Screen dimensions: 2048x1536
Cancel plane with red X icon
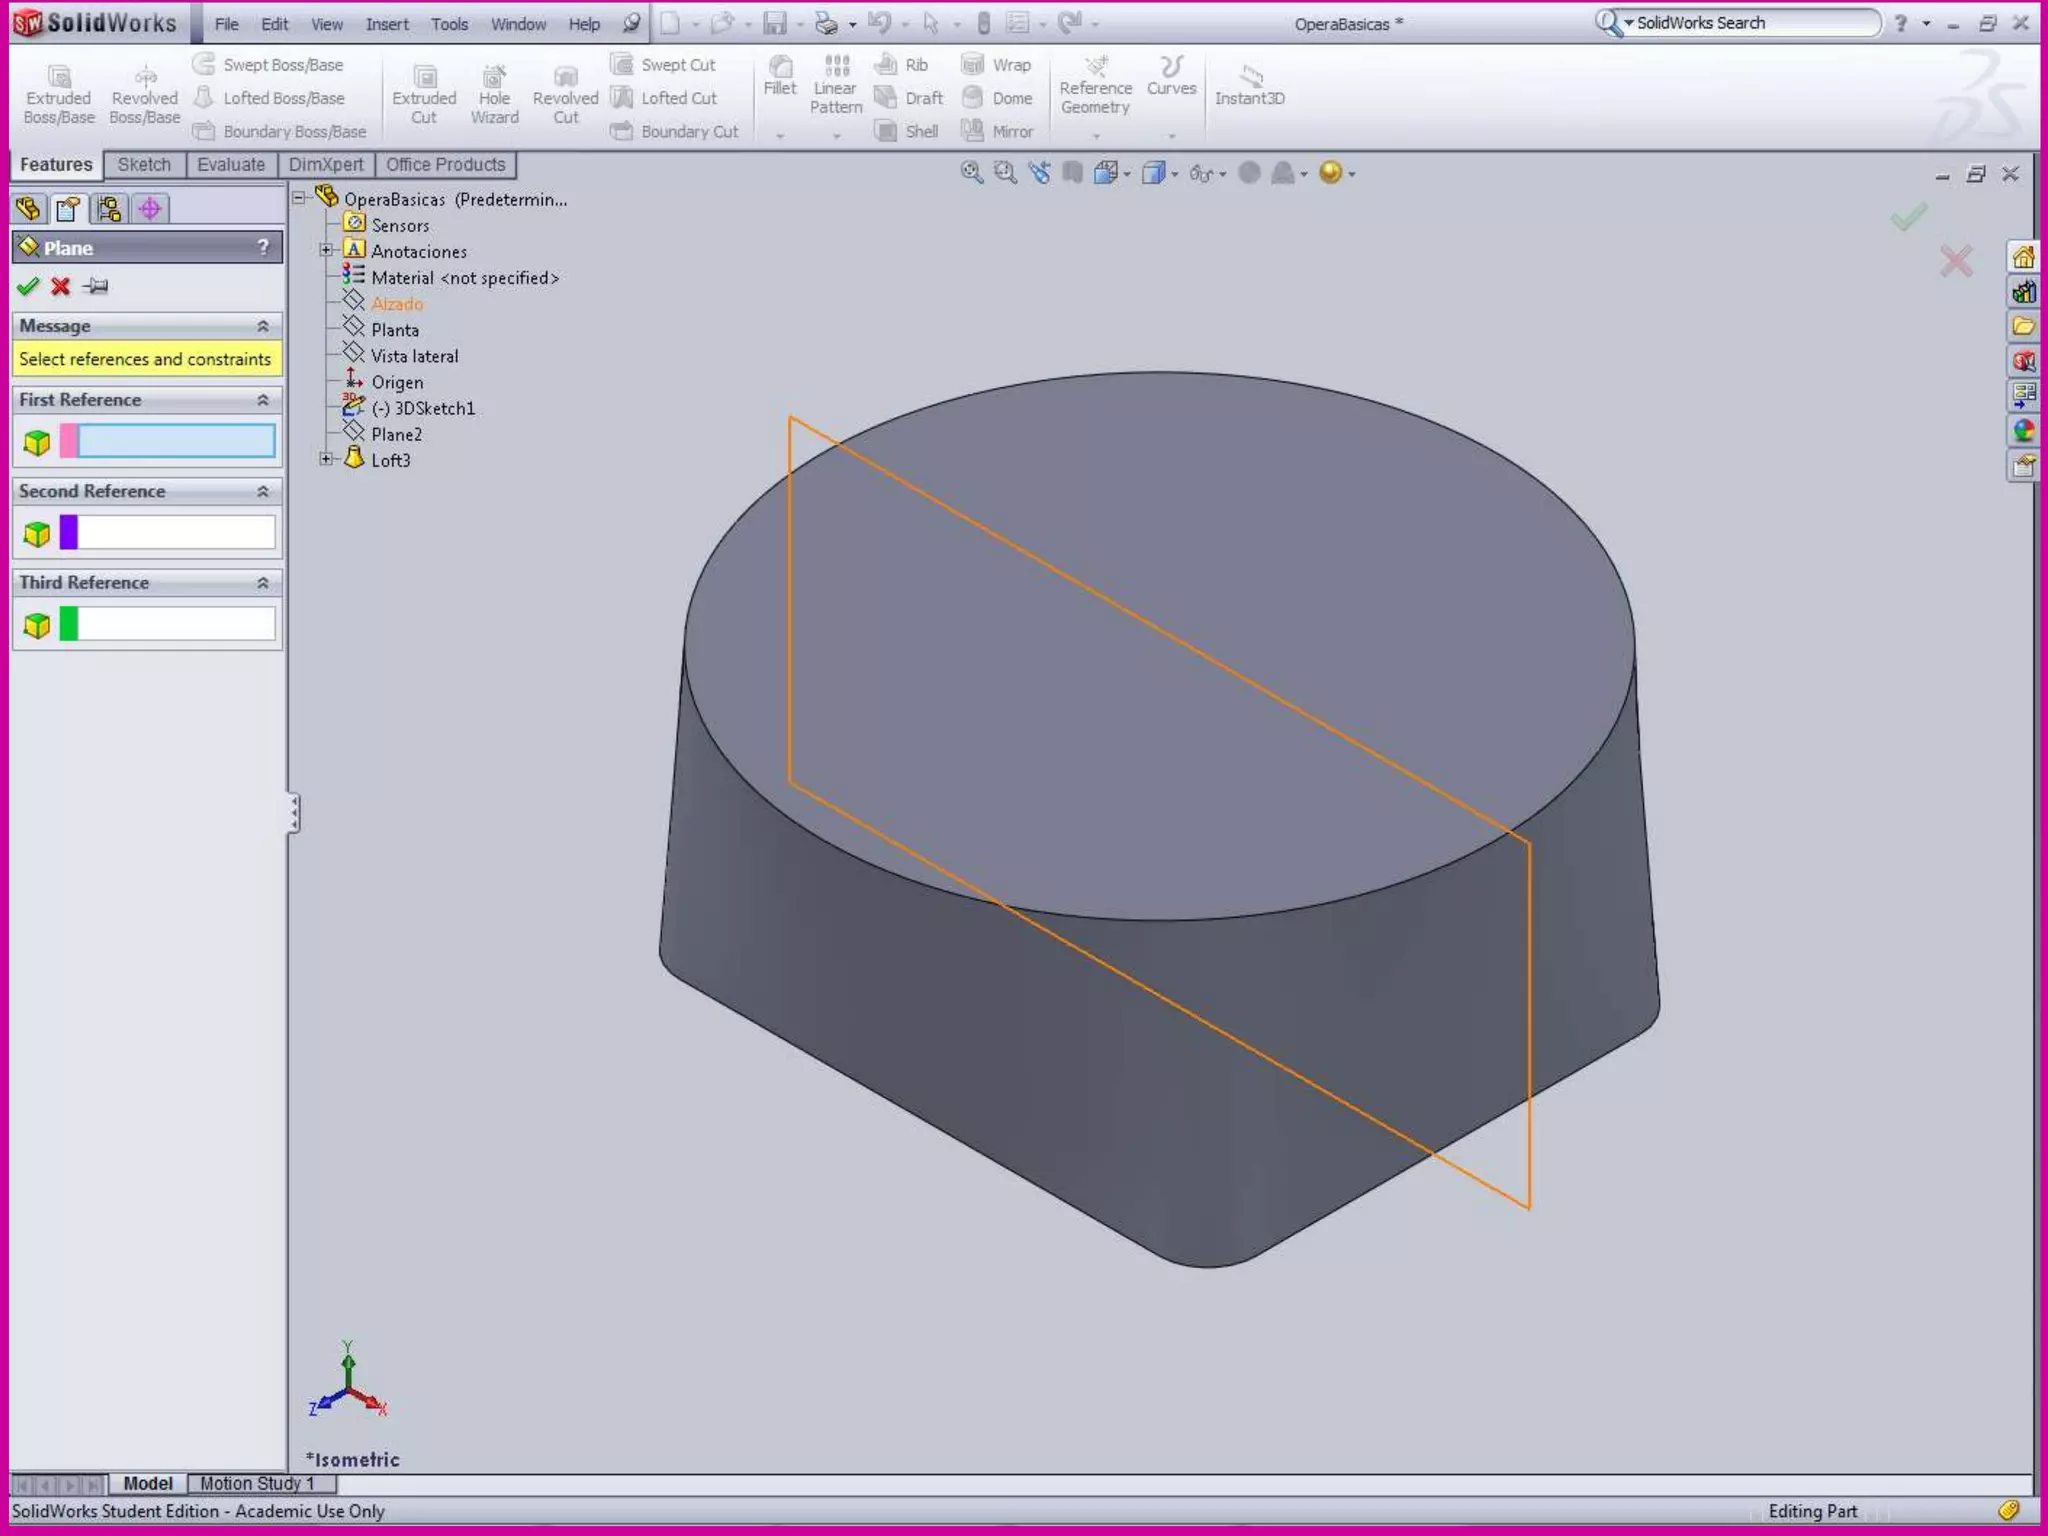61,287
